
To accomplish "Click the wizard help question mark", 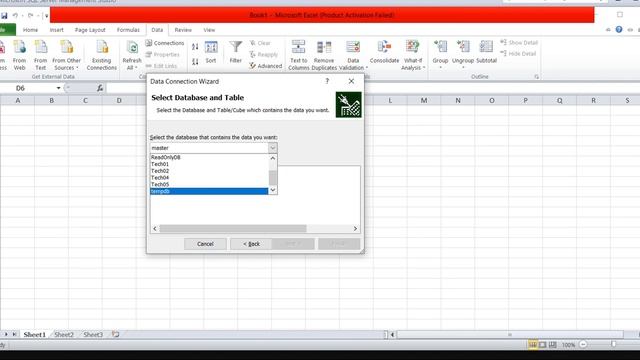I will click(327, 81).
